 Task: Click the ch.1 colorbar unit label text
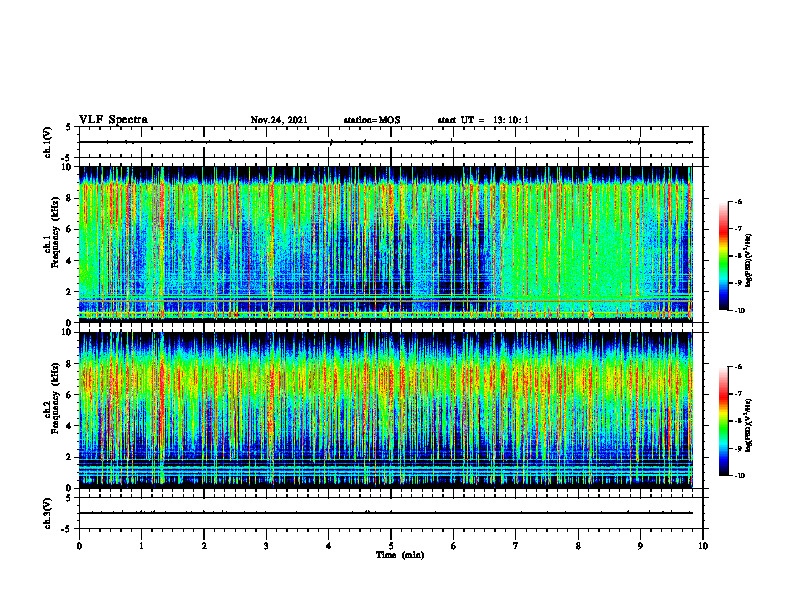[x=748, y=261]
